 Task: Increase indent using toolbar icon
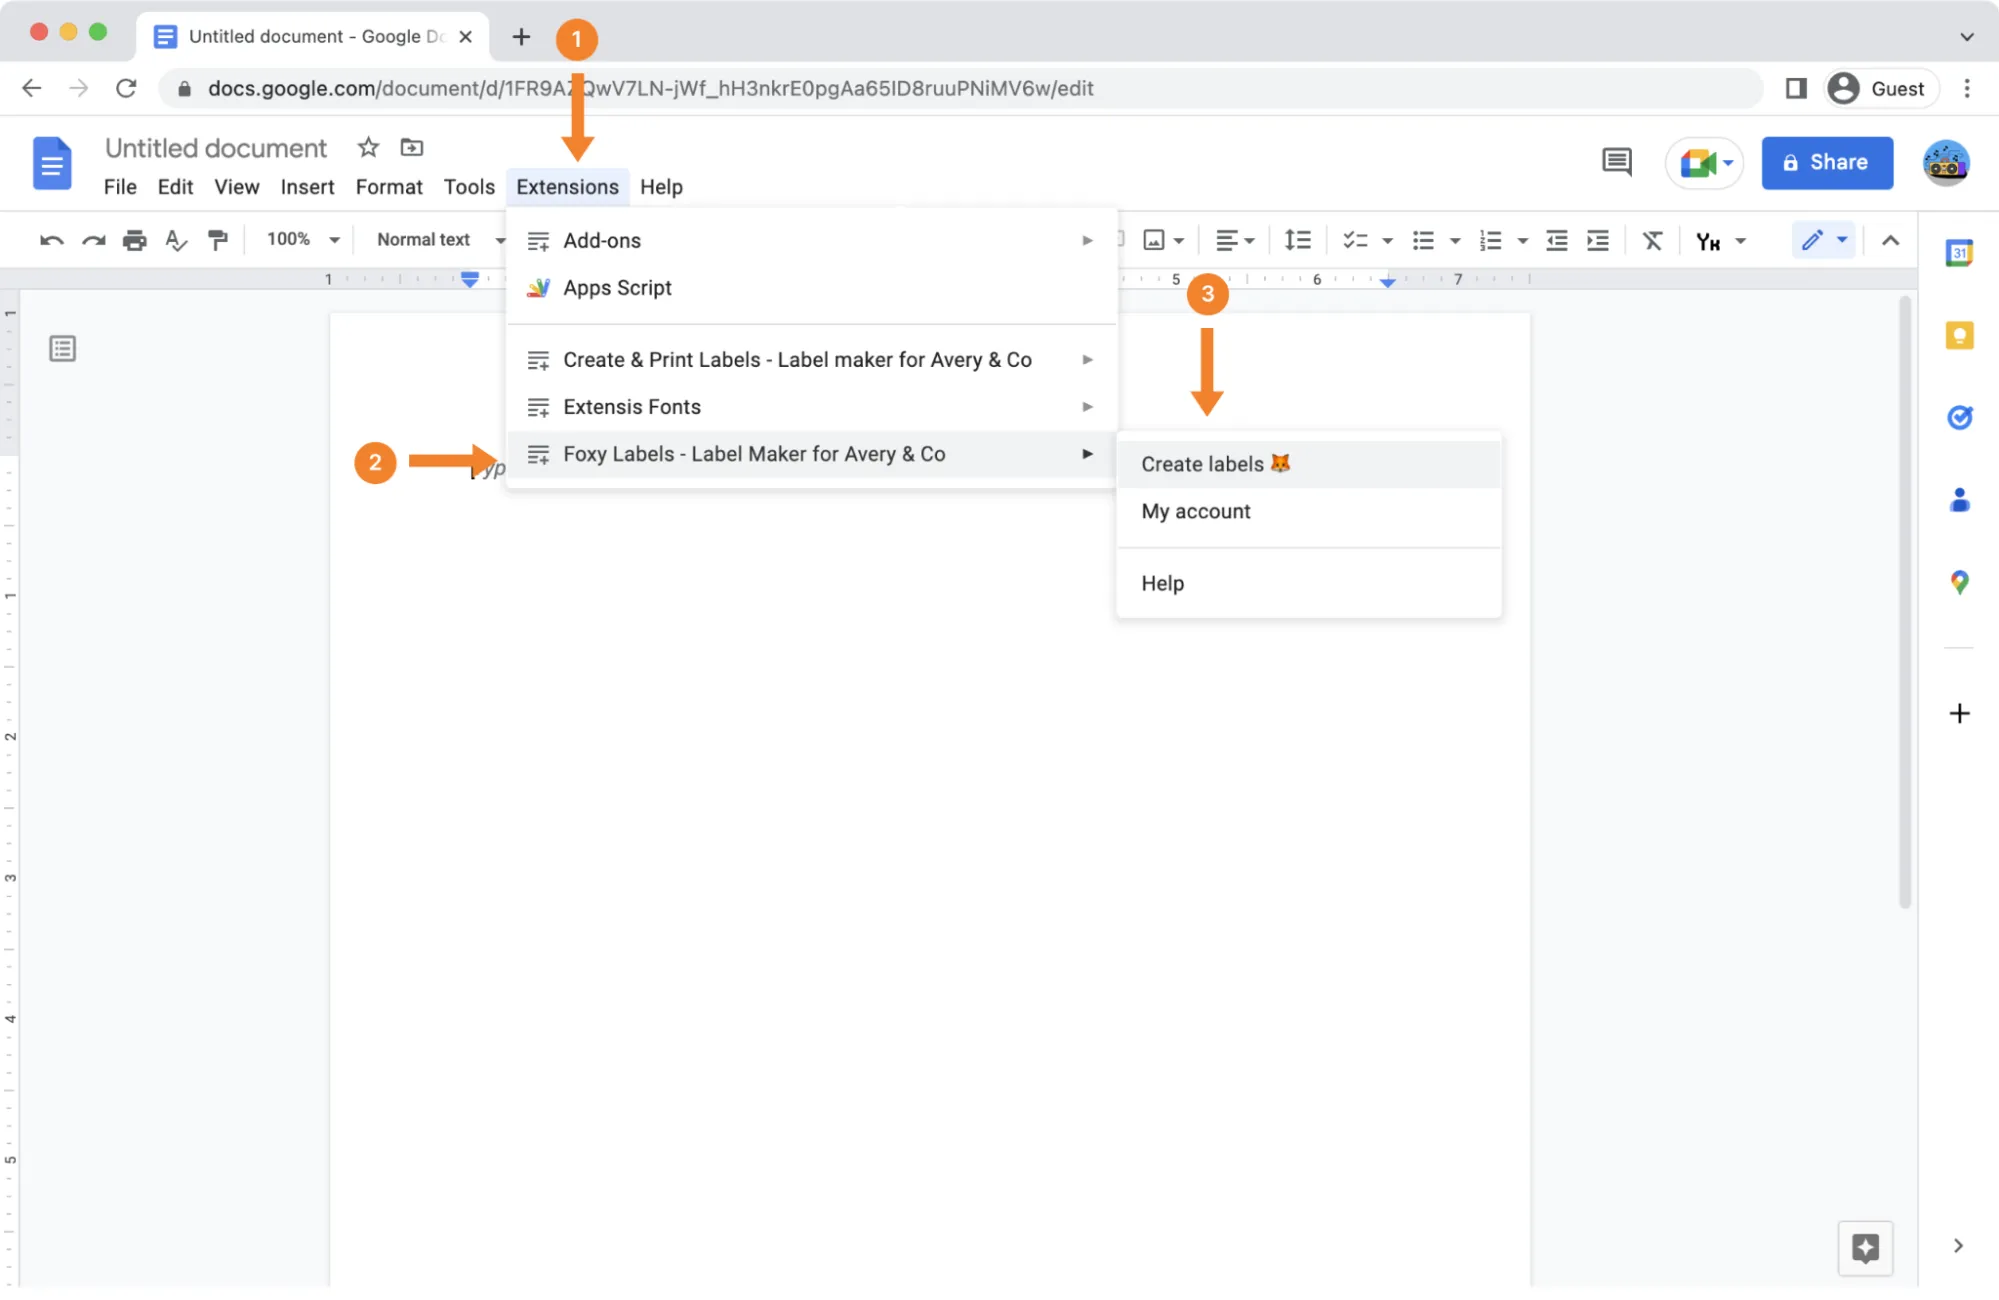[1598, 240]
